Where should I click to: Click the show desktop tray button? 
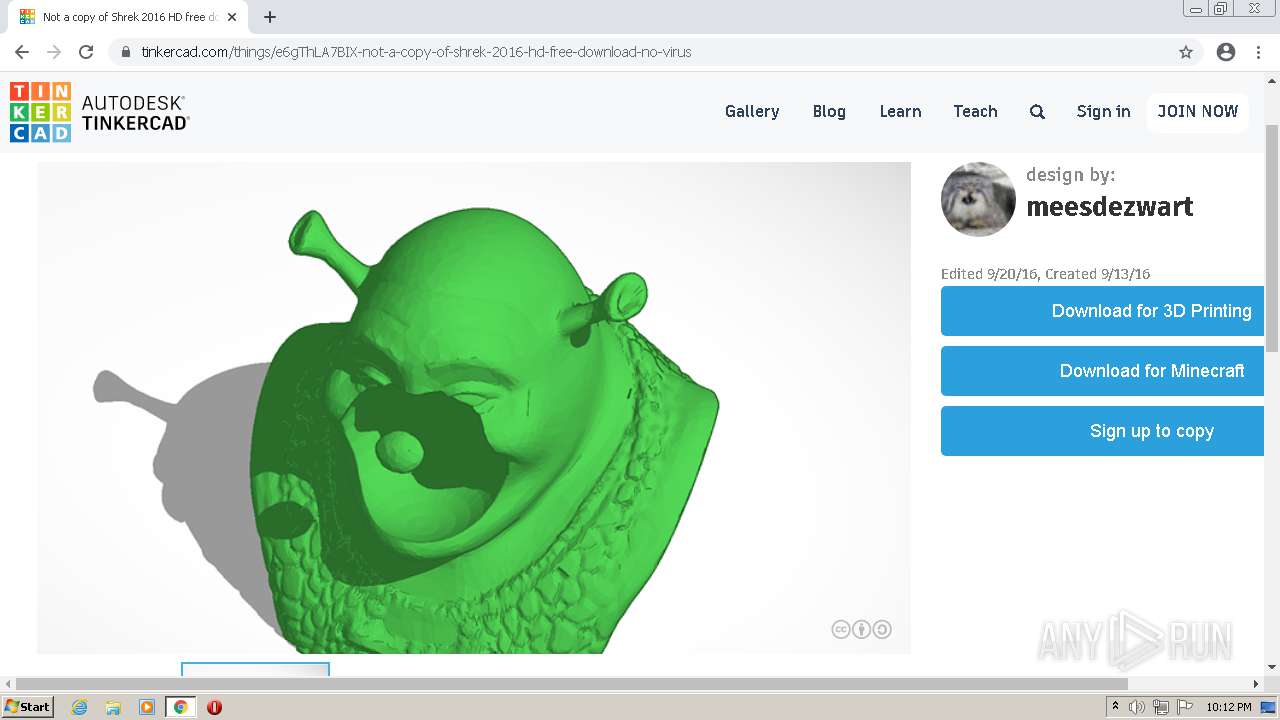(1269, 707)
